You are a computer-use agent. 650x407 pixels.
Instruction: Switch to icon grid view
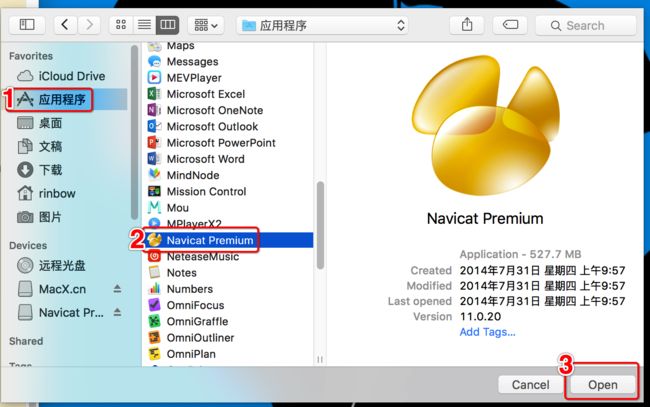(121, 25)
